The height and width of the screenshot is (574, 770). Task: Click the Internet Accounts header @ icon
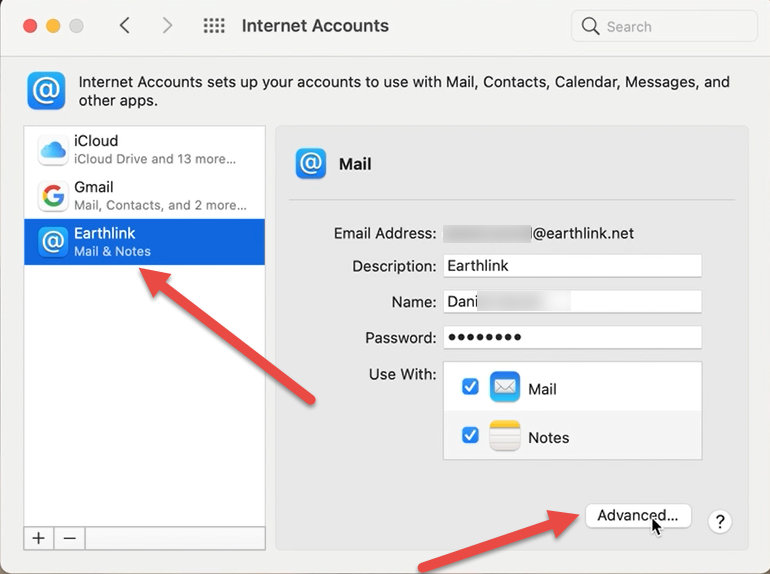(x=46, y=91)
